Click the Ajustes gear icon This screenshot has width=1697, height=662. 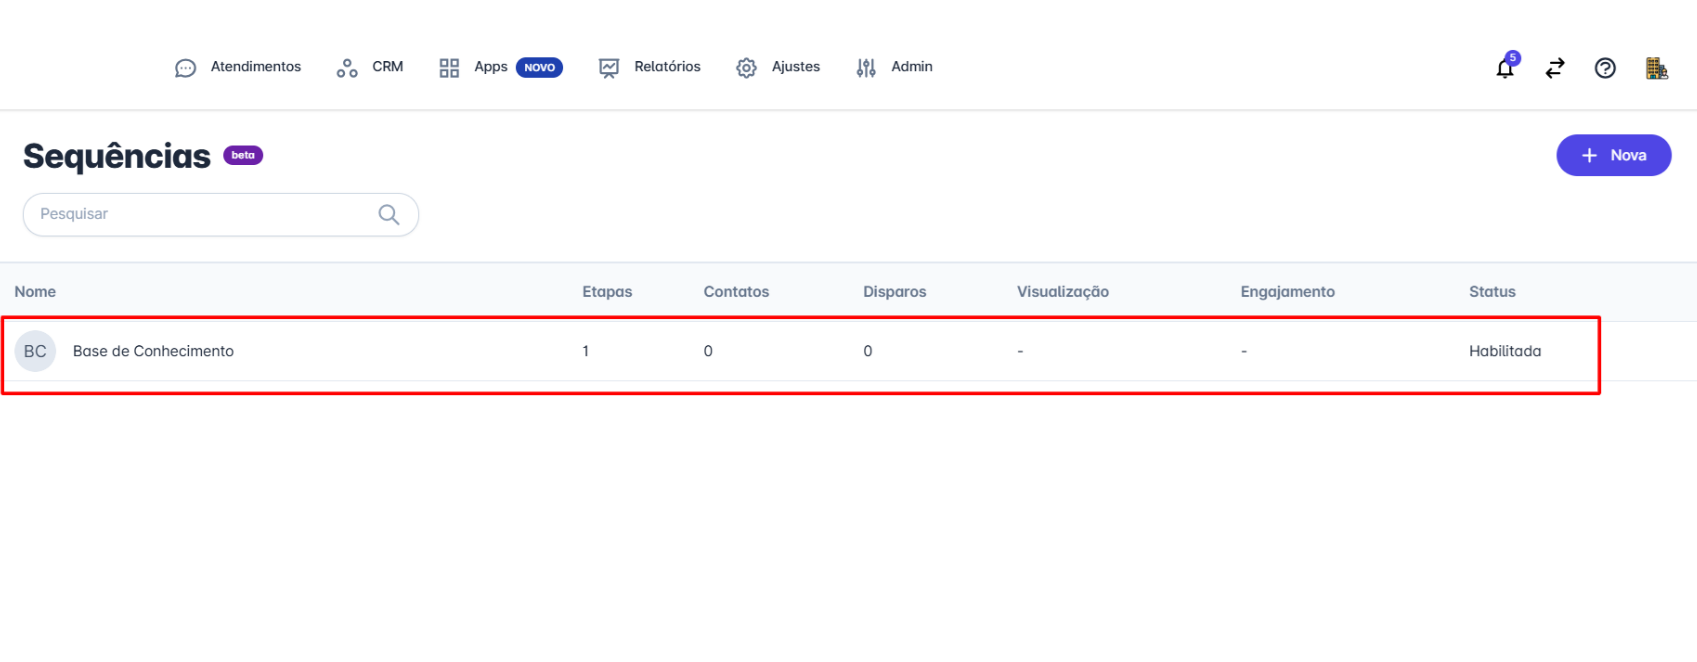click(746, 68)
